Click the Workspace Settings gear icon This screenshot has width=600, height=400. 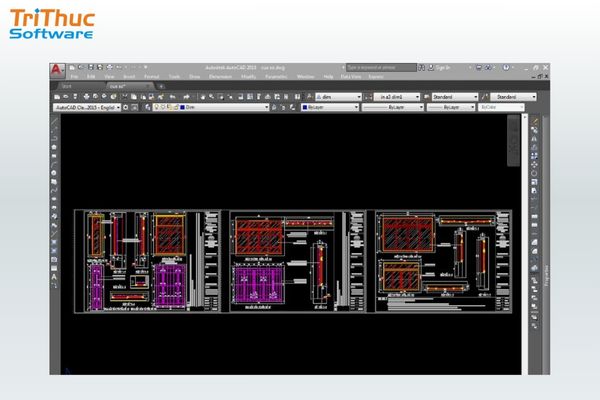click(x=126, y=108)
